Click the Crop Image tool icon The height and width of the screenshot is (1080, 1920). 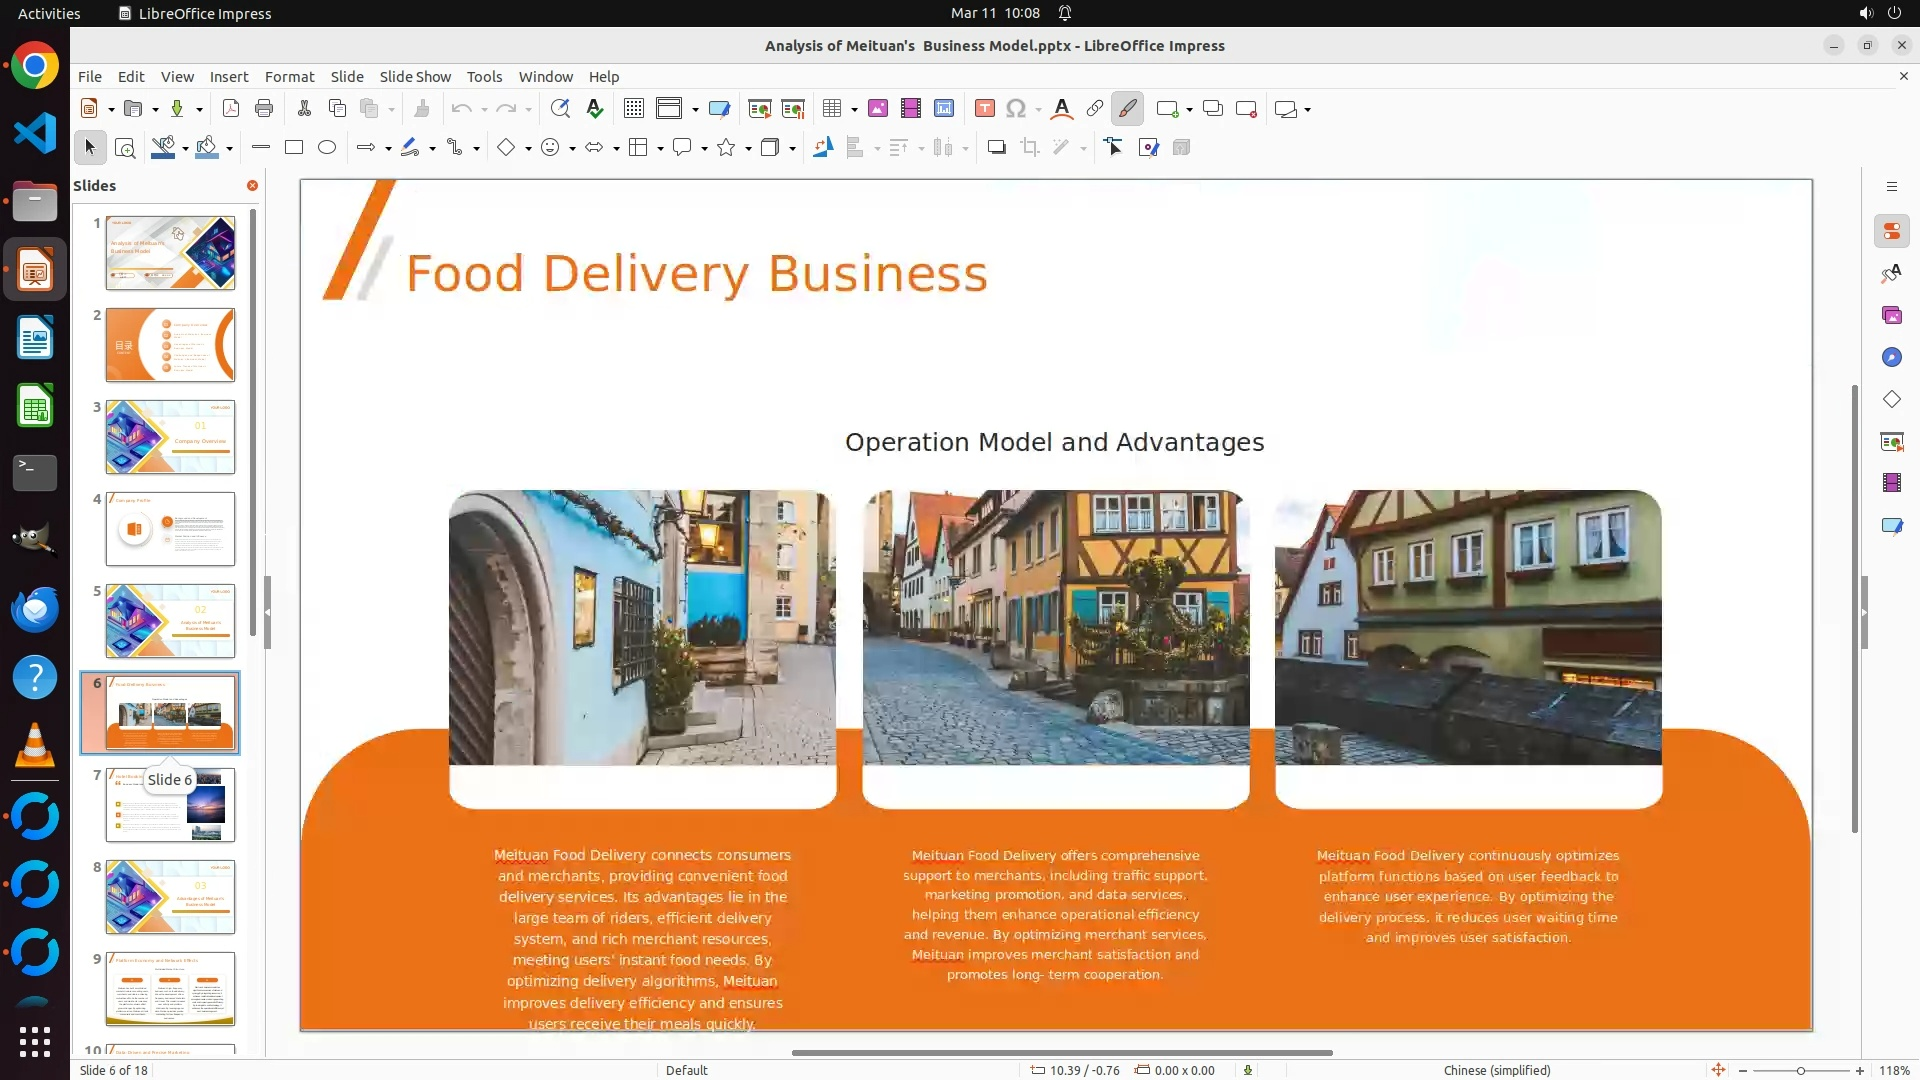(x=1030, y=148)
